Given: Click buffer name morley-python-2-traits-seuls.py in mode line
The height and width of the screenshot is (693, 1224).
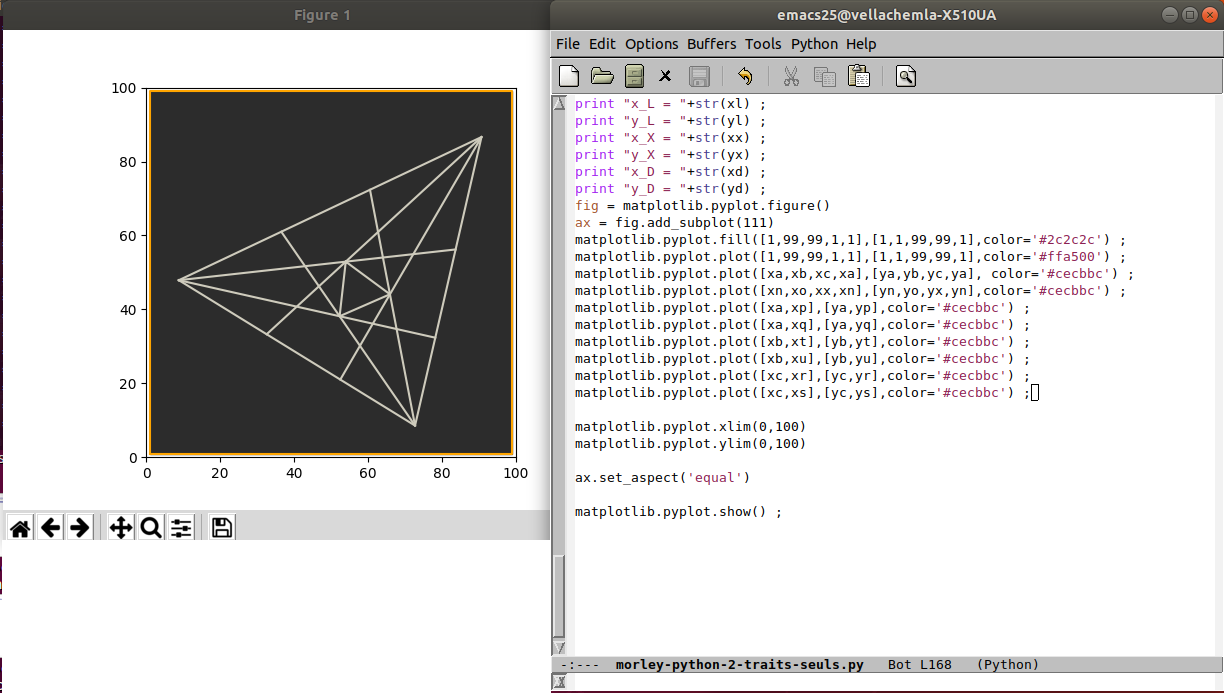Looking at the screenshot, I should point(739,665).
